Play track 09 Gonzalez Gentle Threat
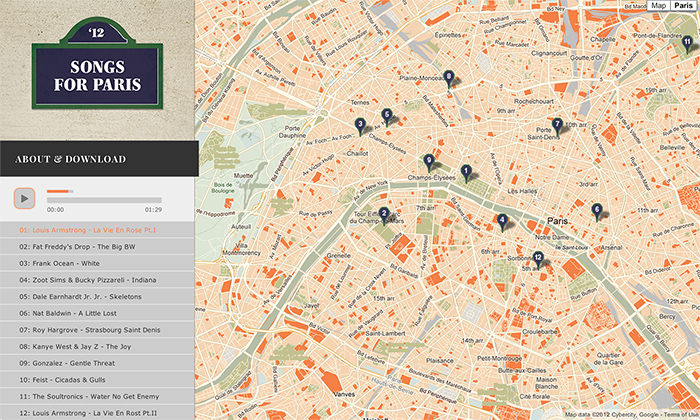This screenshot has height=420, width=700. pos(97,363)
